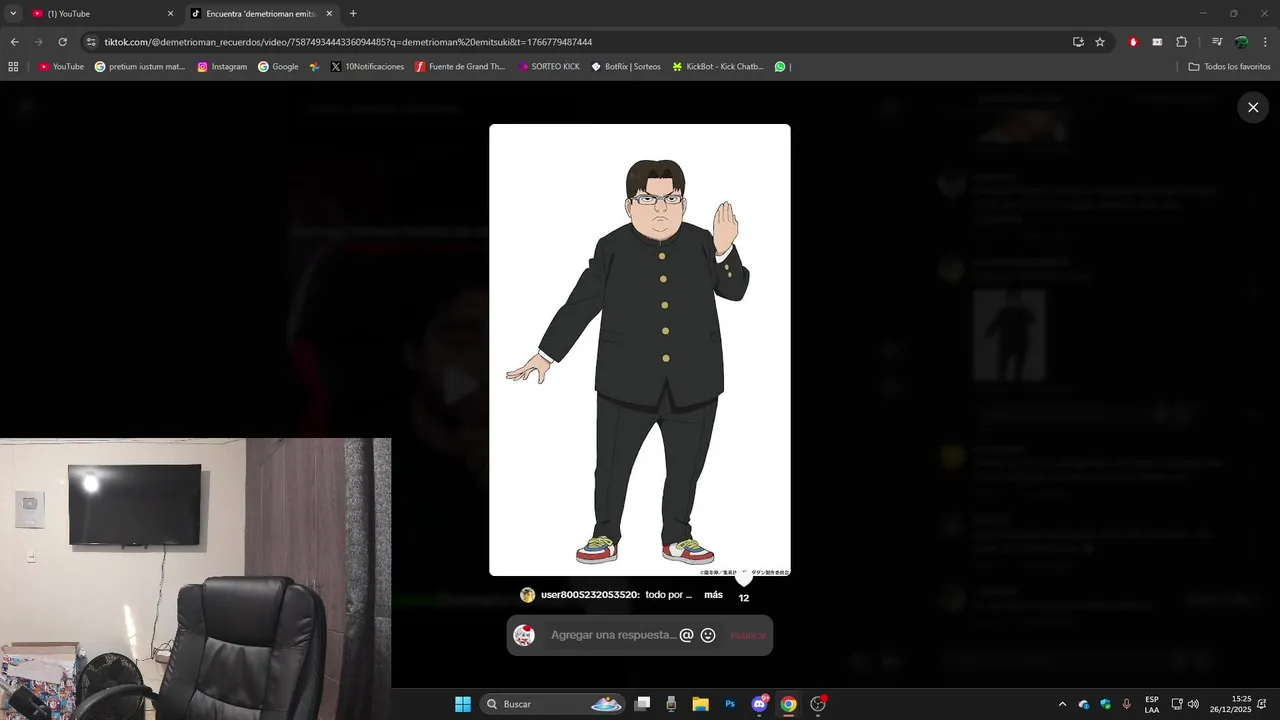
Task: Open the Extensions puzzle menu
Action: pyautogui.click(x=1182, y=42)
